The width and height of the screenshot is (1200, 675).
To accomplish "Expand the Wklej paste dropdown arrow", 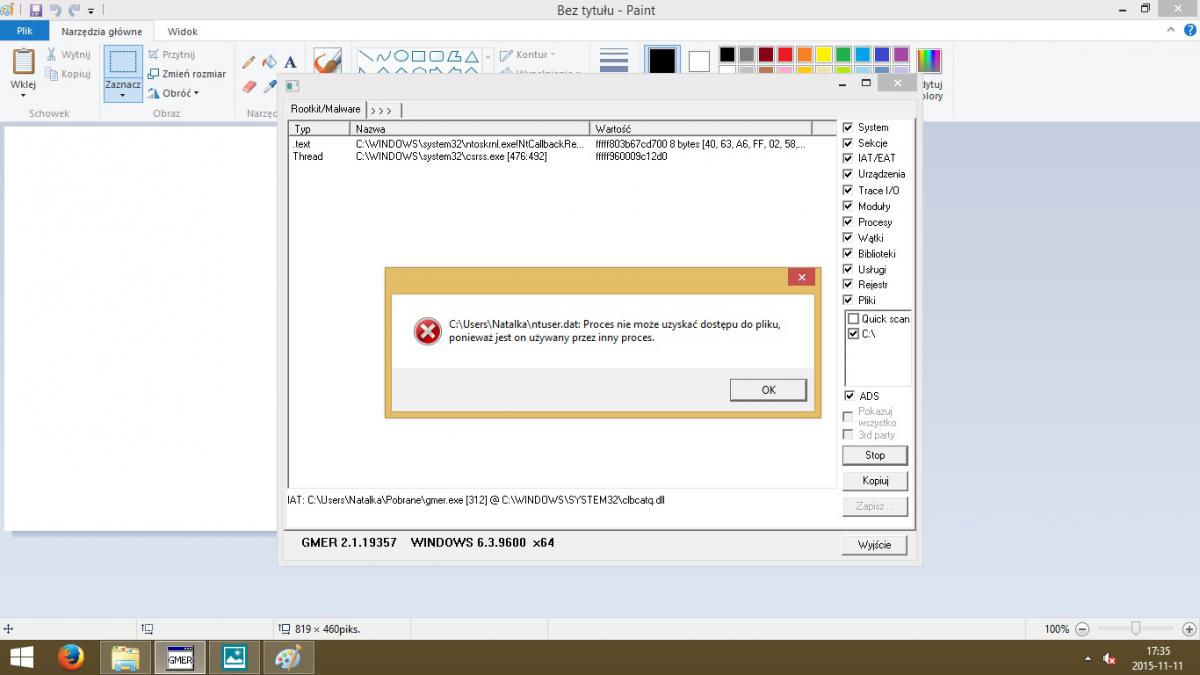I will [24, 96].
